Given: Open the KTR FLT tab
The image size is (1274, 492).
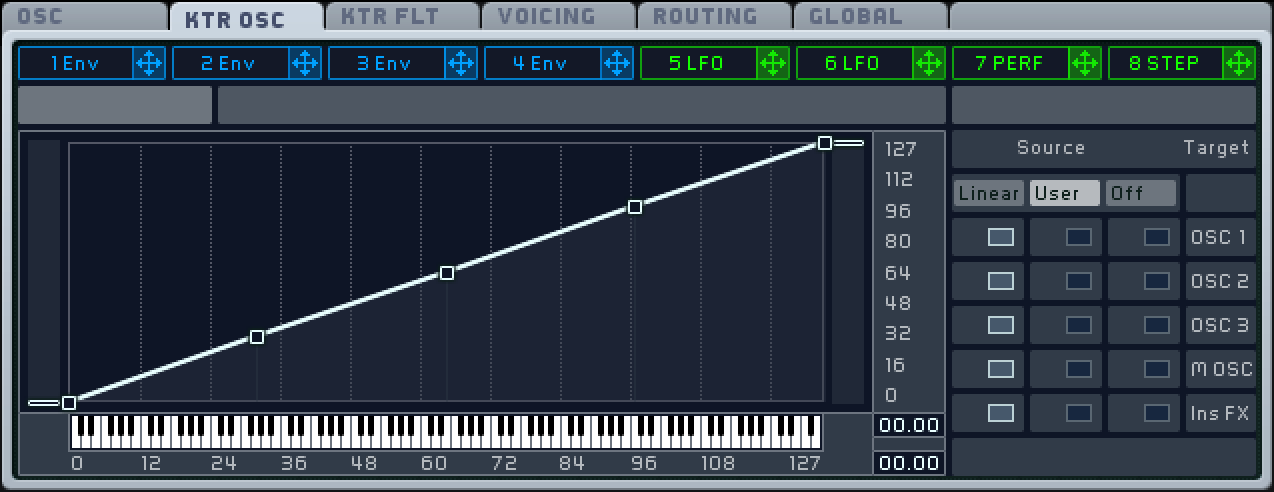Looking at the screenshot, I should 402,16.
